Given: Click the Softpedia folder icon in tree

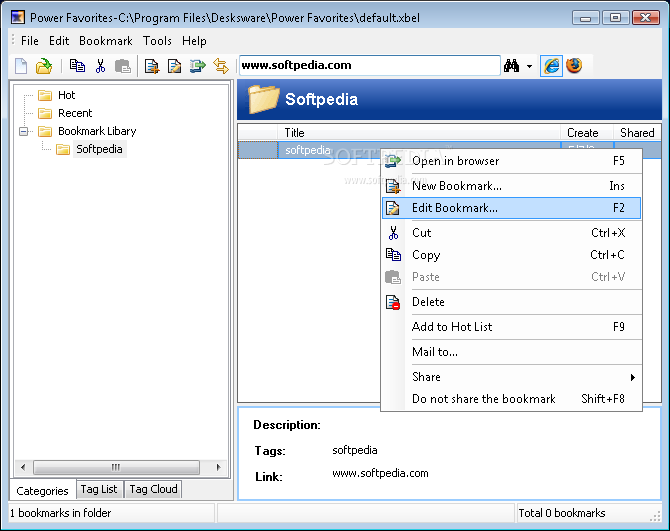Looking at the screenshot, I should 63,149.
